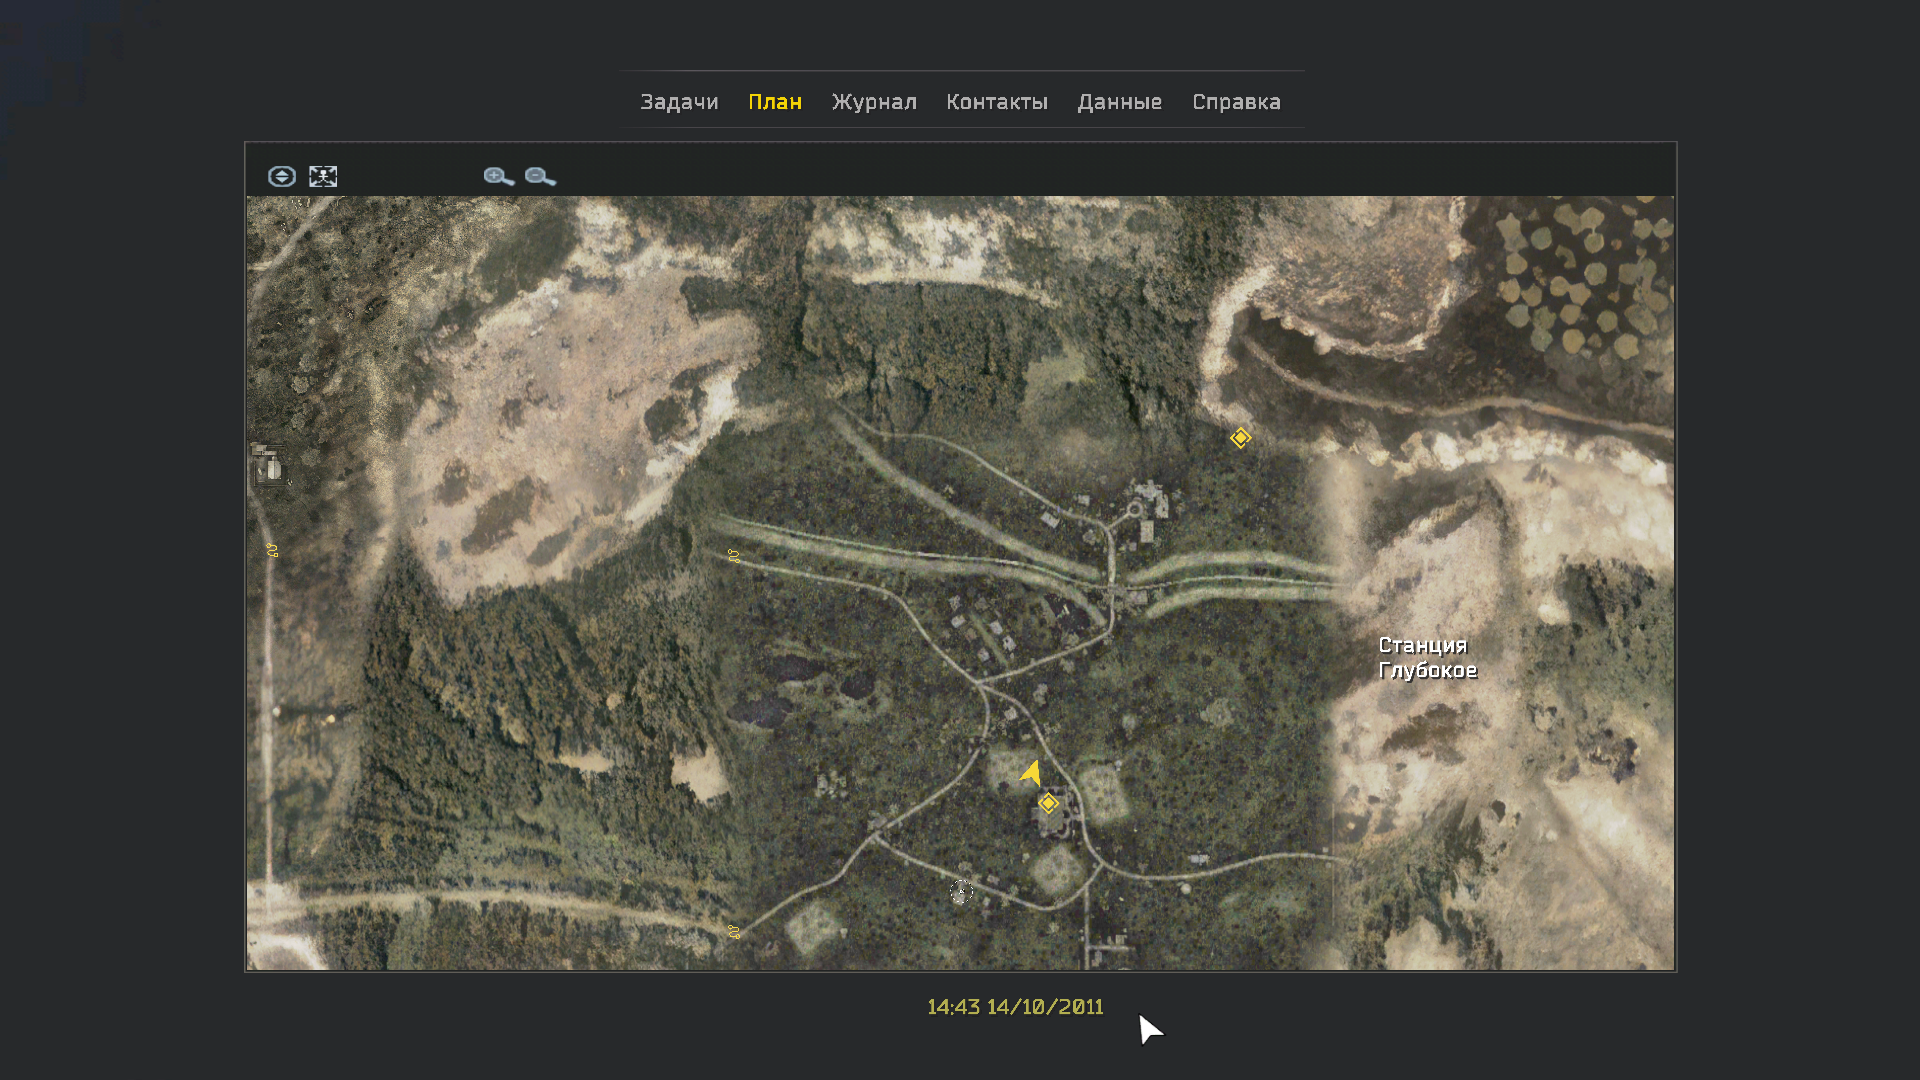Click the zoom out magnifier icon
Screen dimensions: 1920x1080
coord(540,177)
